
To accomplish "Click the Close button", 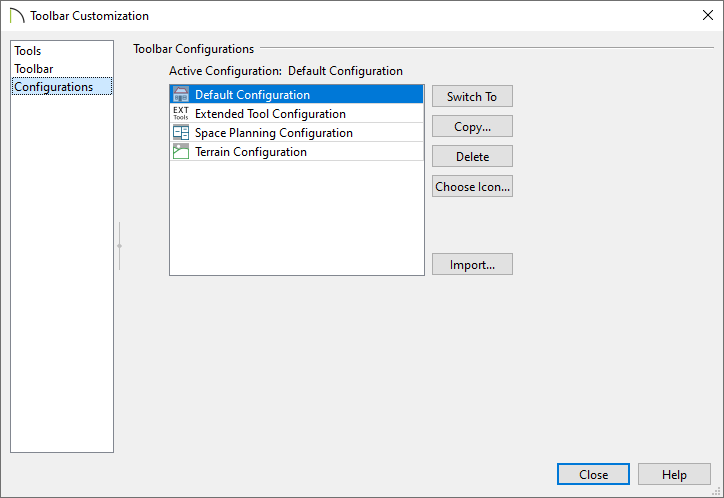I will pyautogui.click(x=593, y=474).
